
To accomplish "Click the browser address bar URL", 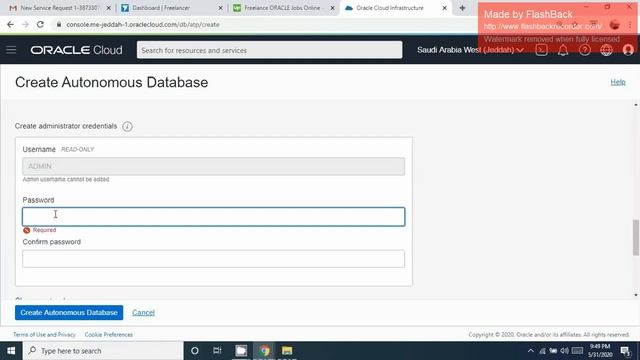I will pyautogui.click(x=142, y=24).
